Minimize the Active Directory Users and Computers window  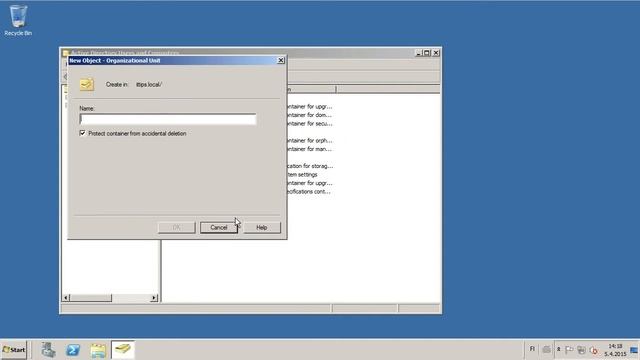click(418, 53)
